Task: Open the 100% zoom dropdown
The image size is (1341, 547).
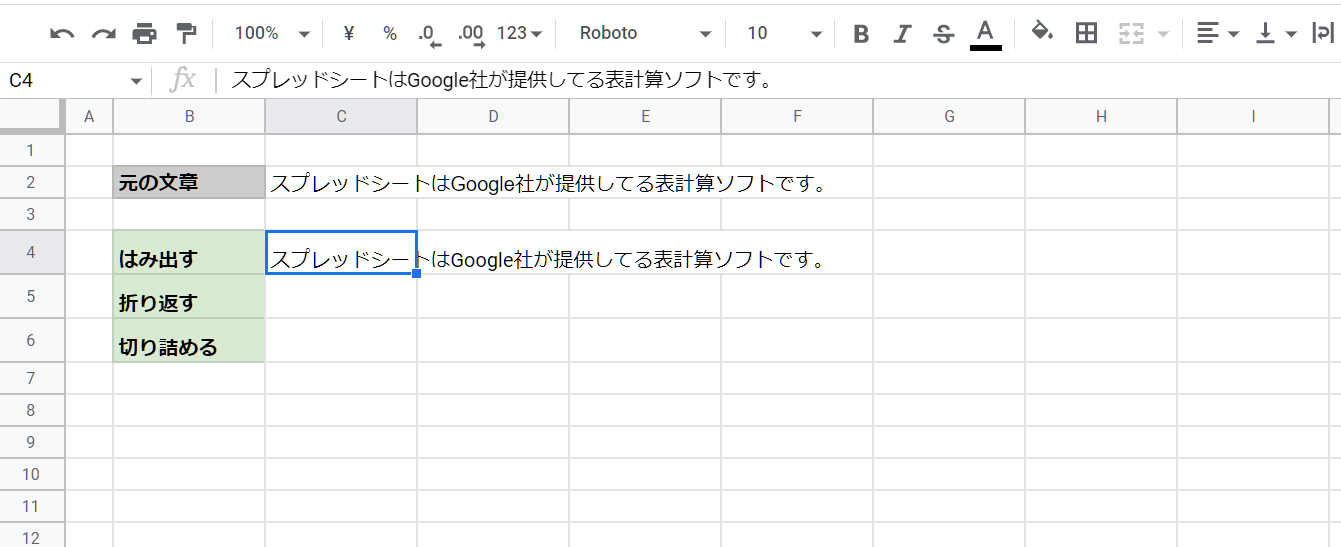Action: pyautogui.click(x=272, y=33)
